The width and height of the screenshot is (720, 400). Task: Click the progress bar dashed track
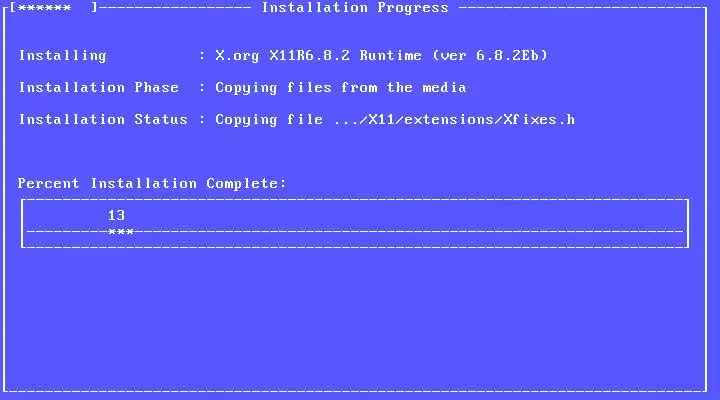point(354,232)
